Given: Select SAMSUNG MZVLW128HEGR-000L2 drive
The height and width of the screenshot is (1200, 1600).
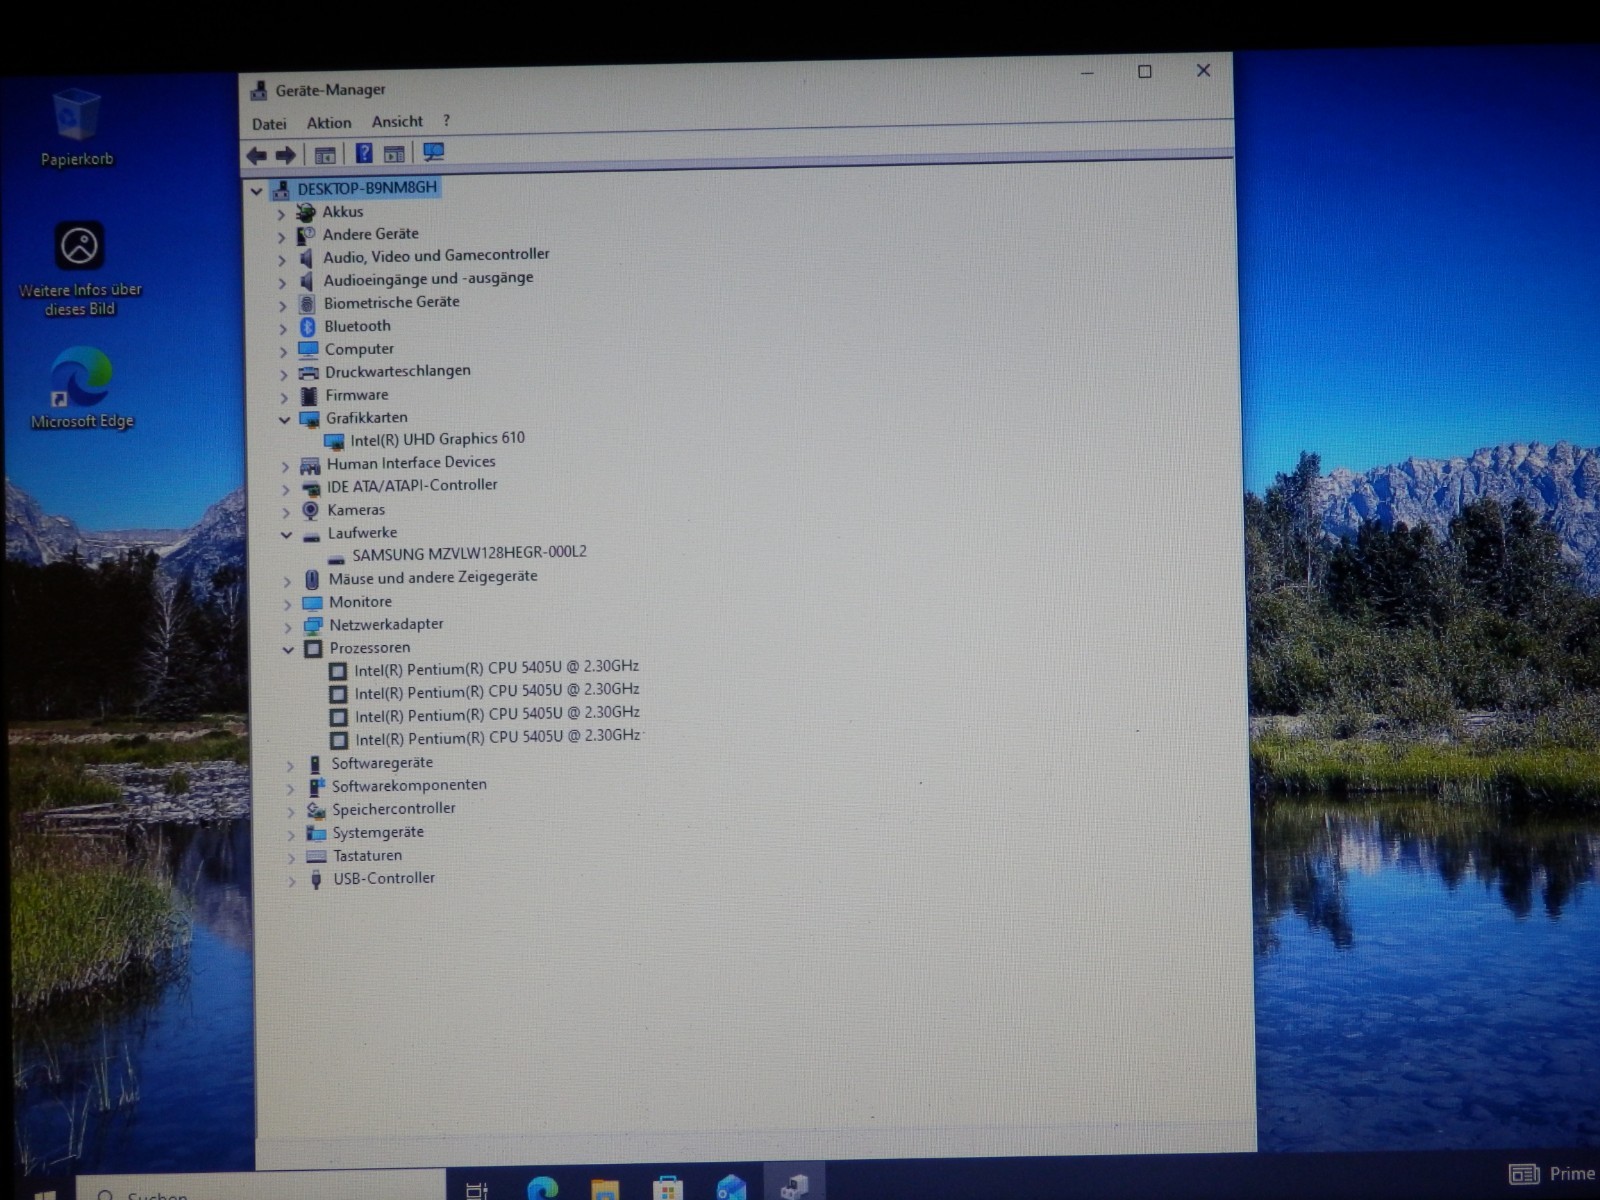Looking at the screenshot, I should 469,553.
